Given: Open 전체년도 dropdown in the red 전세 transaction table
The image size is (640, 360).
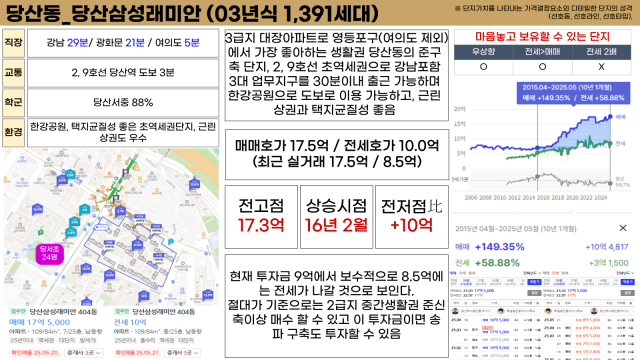Looking at the screenshot, I should point(625,273).
